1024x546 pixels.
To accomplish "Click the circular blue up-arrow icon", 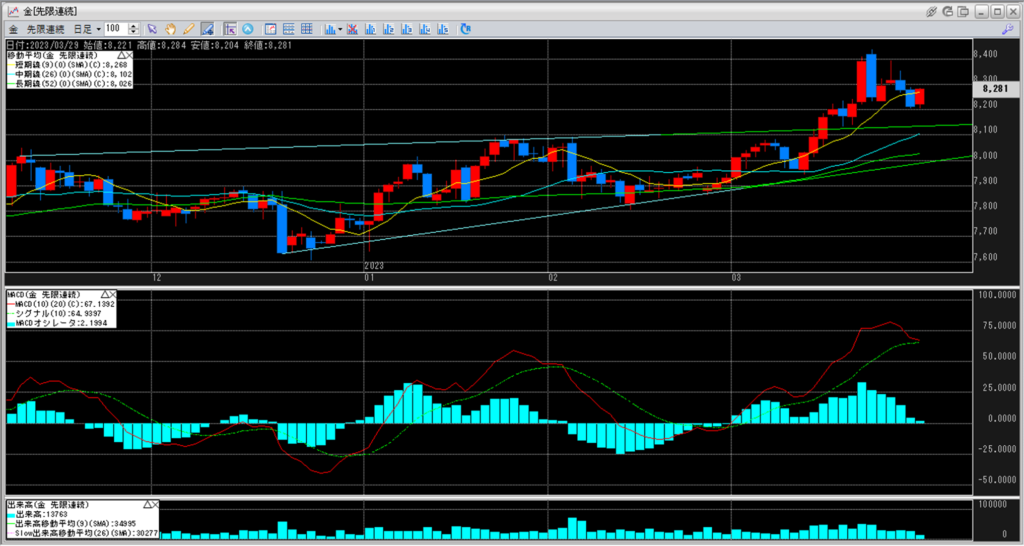I will pos(248,28).
